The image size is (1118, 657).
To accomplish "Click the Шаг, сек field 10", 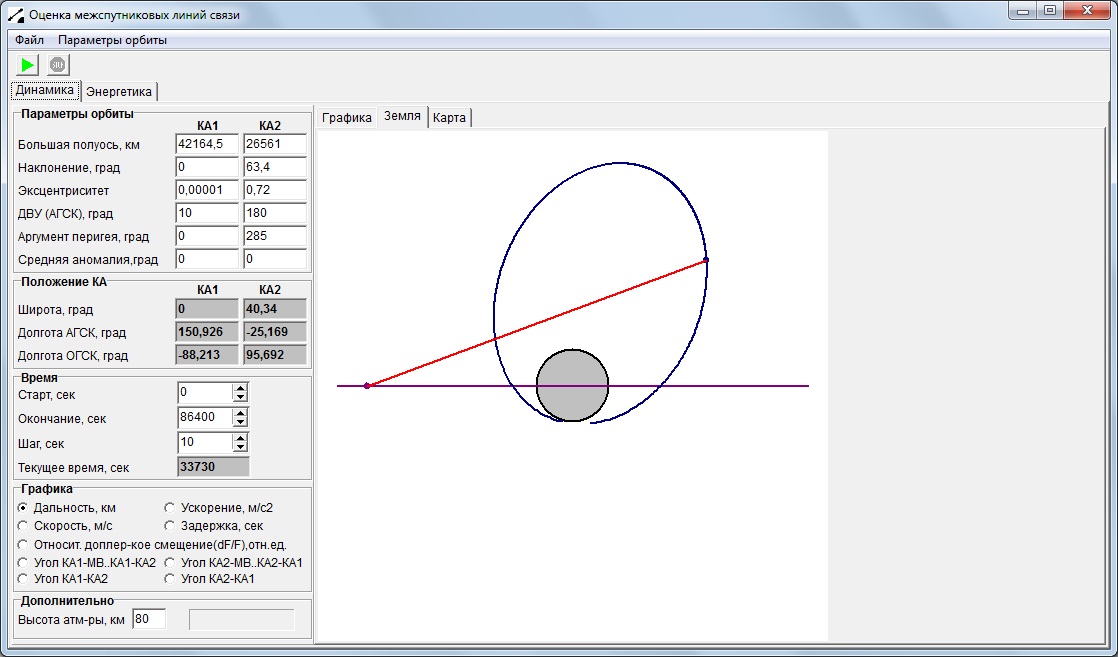I will click(x=205, y=442).
